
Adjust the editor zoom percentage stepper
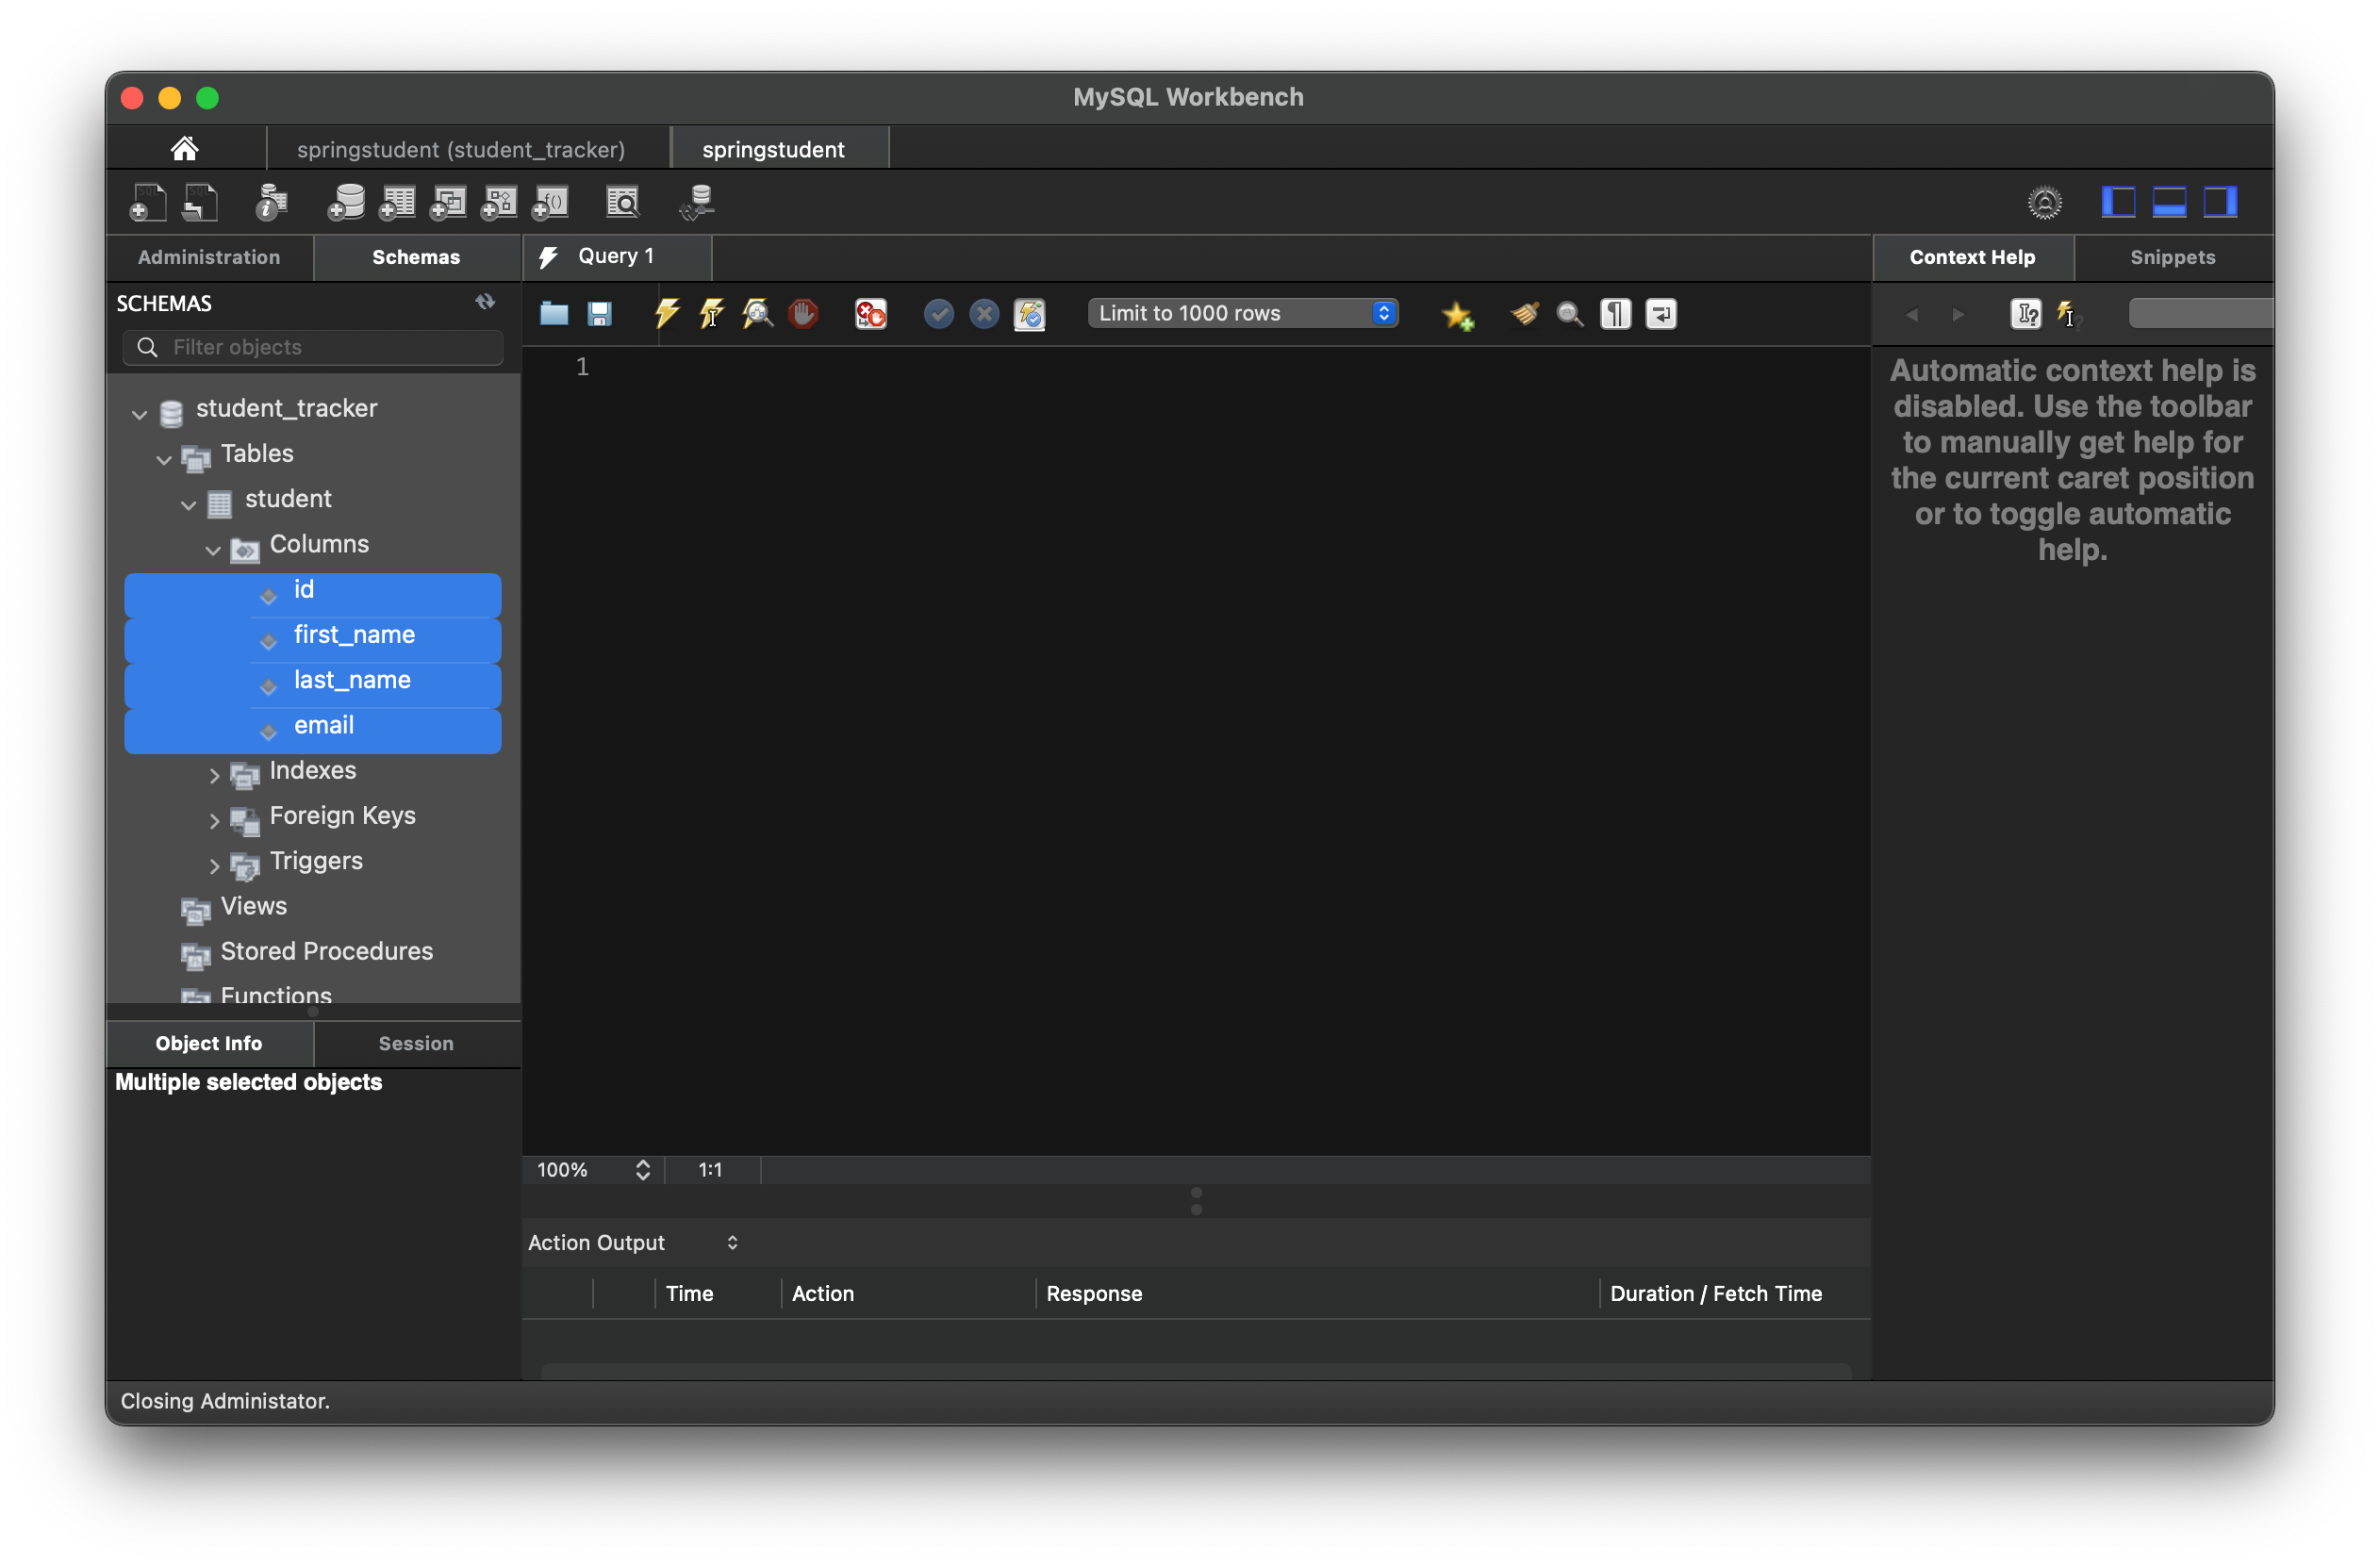pyautogui.click(x=643, y=1170)
